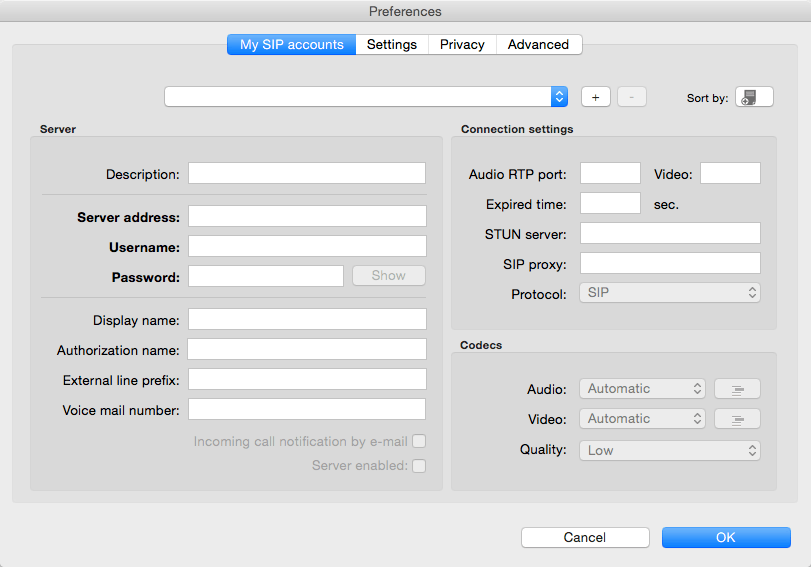This screenshot has height=567, width=811.
Task: Click into the STUN server field
Action: 670,234
